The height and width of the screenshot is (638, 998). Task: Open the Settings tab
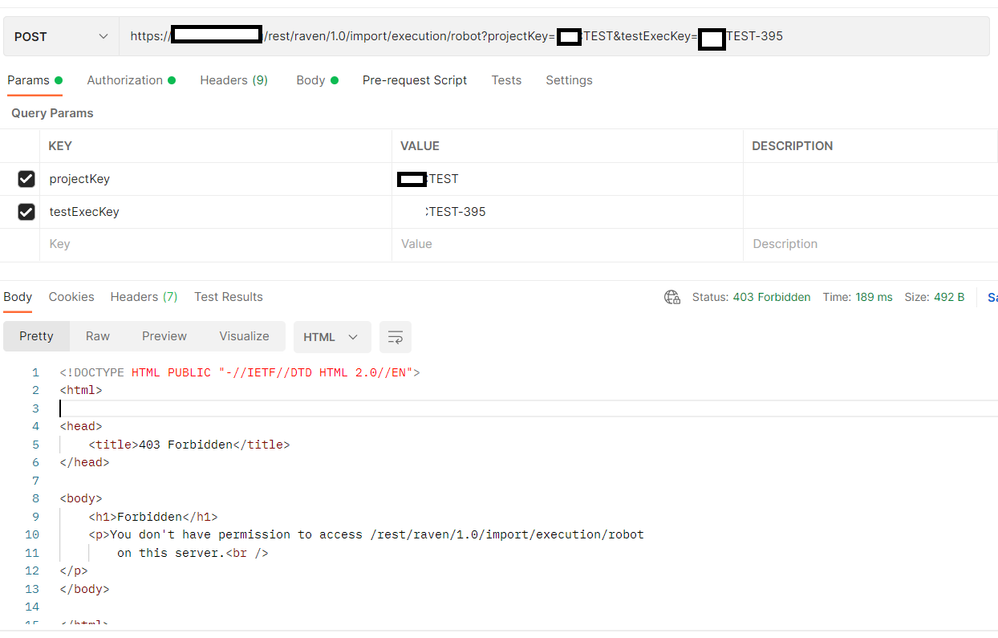pyautogui.click(x=569, y=80)
